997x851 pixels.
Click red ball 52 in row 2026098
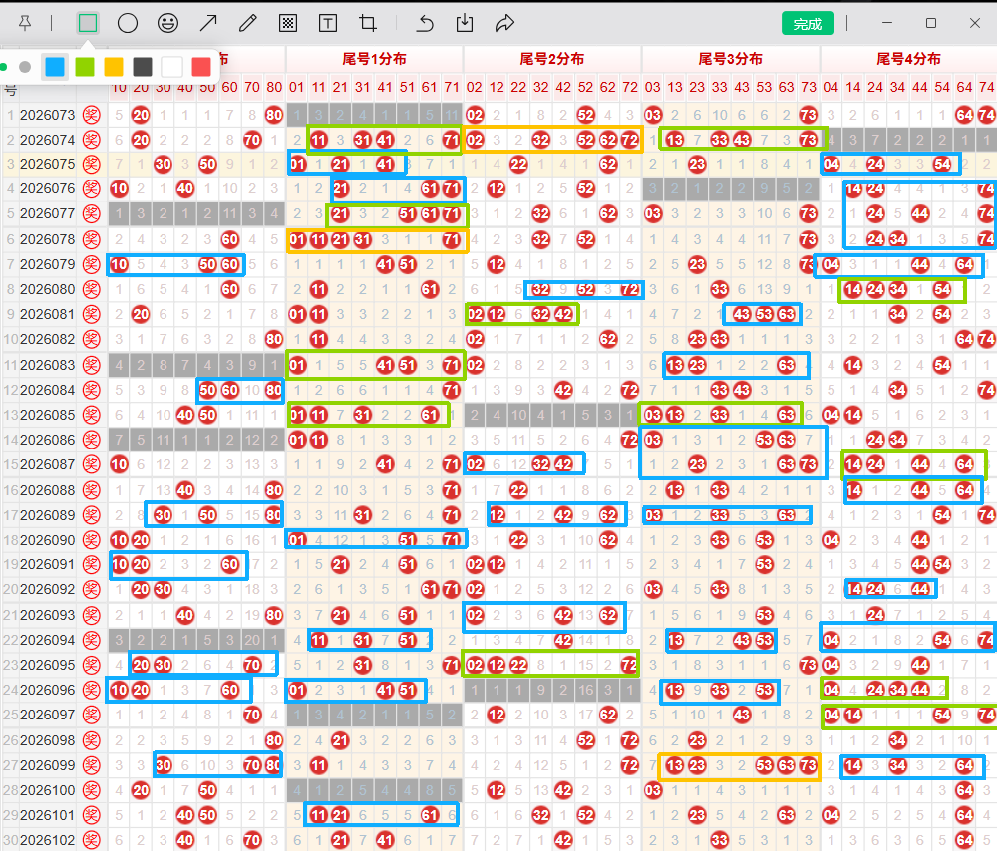coord(586,740)
